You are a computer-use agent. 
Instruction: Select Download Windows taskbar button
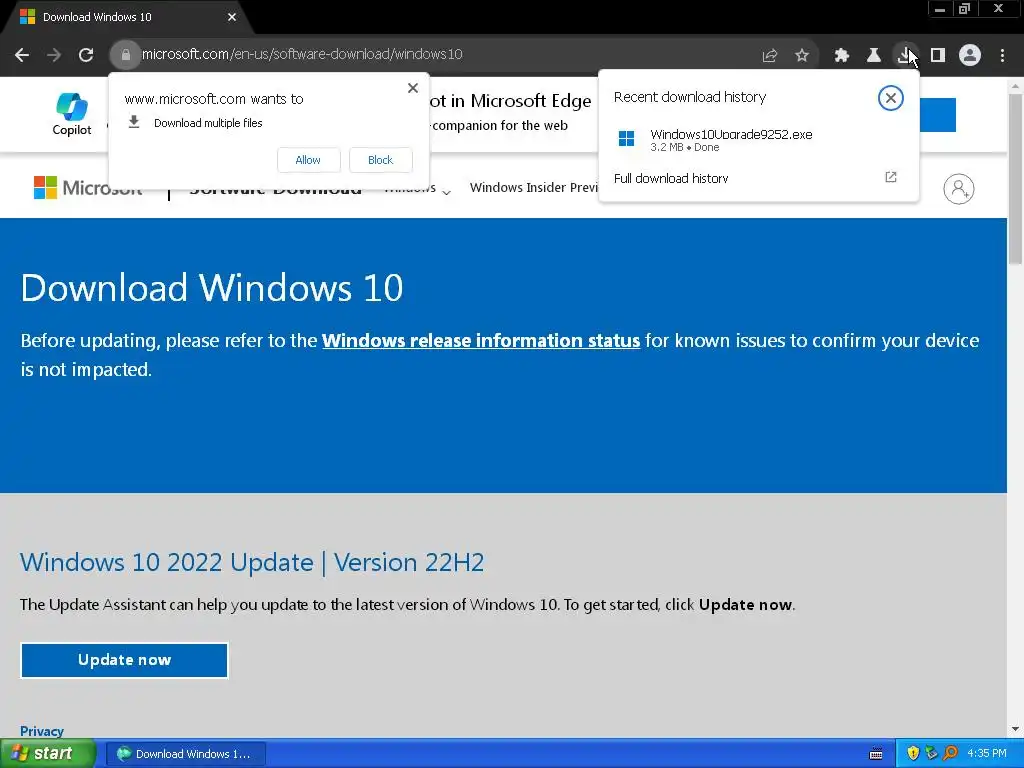(x=185, y=754)
